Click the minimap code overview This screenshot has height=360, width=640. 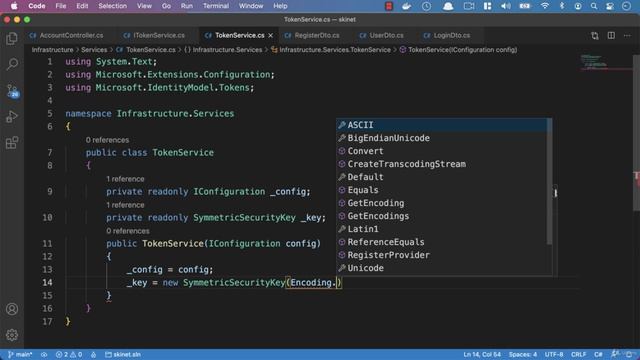coord(606,62)
